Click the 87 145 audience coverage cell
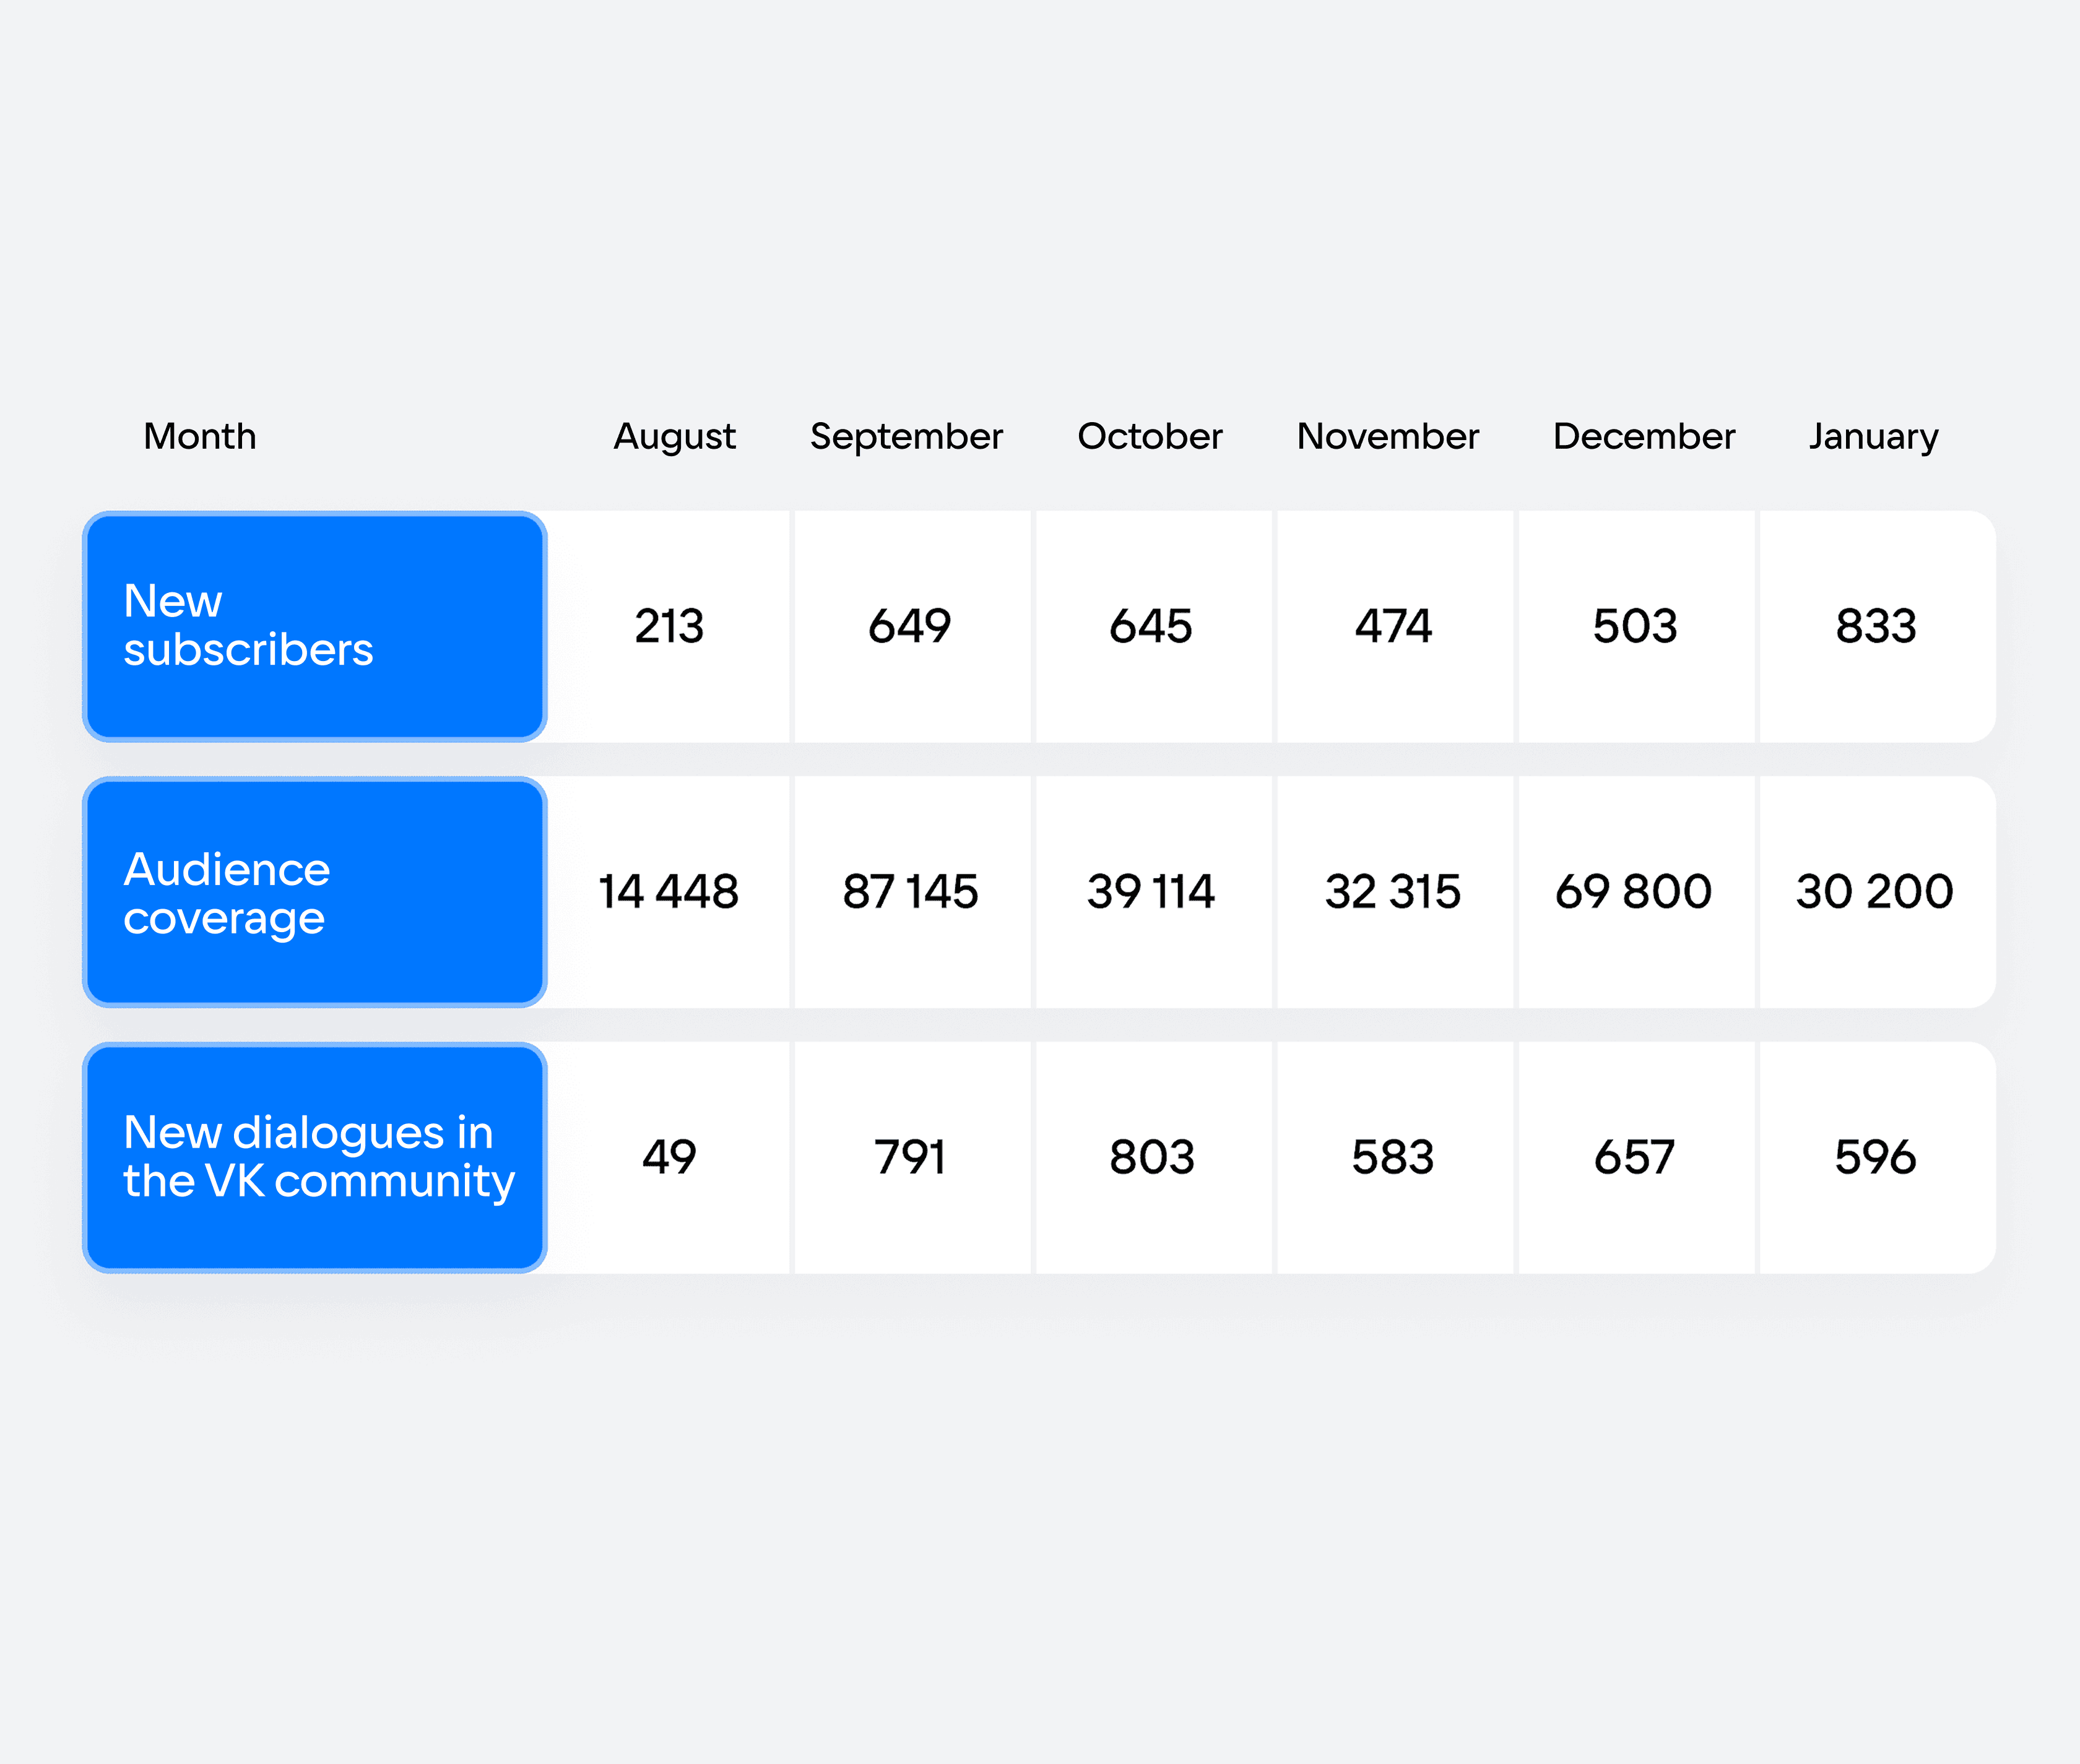Image resolution: width=2080 pixels, height=1764 pixels. pos(912,892)
